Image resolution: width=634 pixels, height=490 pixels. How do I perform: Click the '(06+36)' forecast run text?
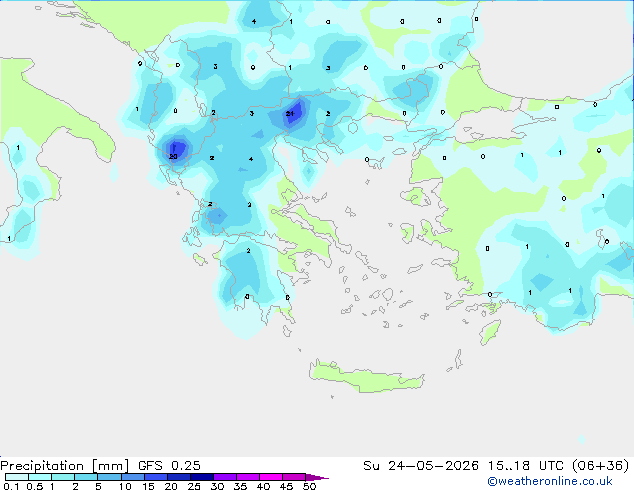click(x=601, y=466)
